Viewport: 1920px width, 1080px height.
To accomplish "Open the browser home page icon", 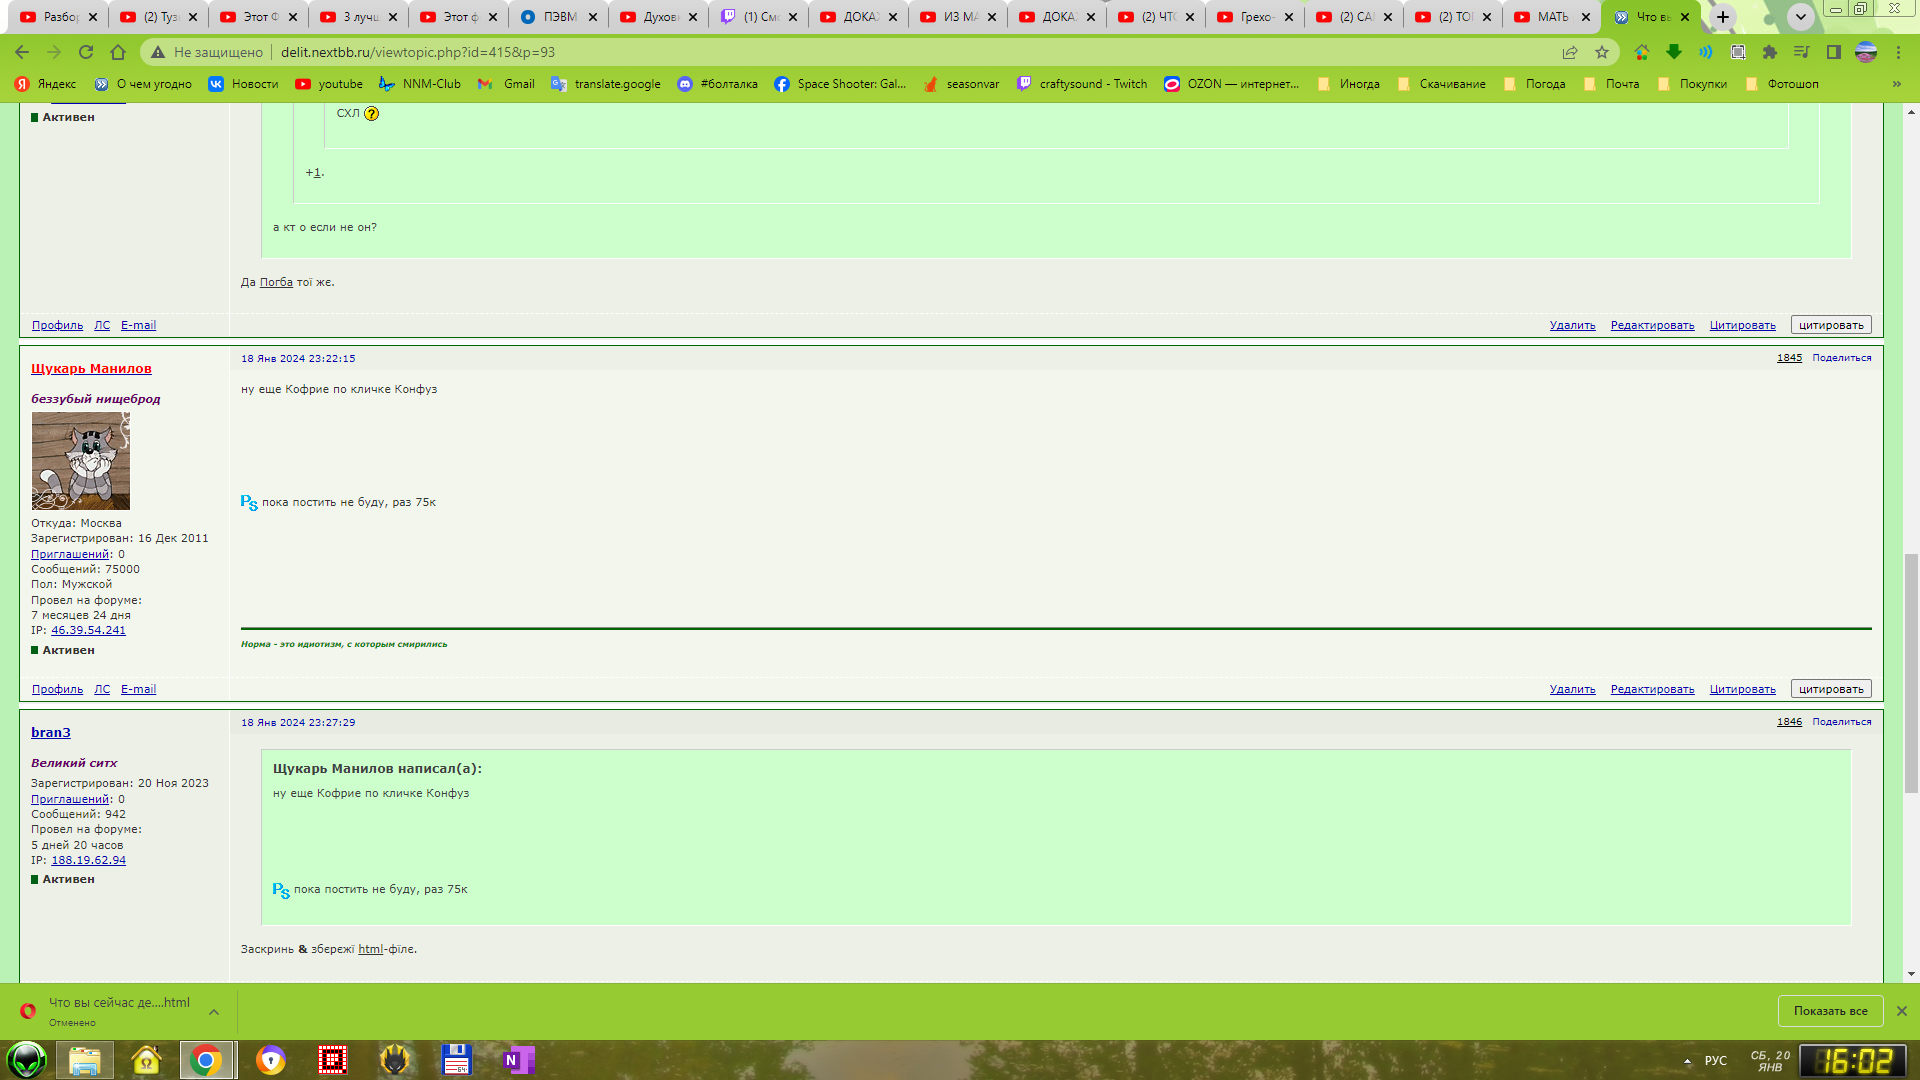I will 118,52.
